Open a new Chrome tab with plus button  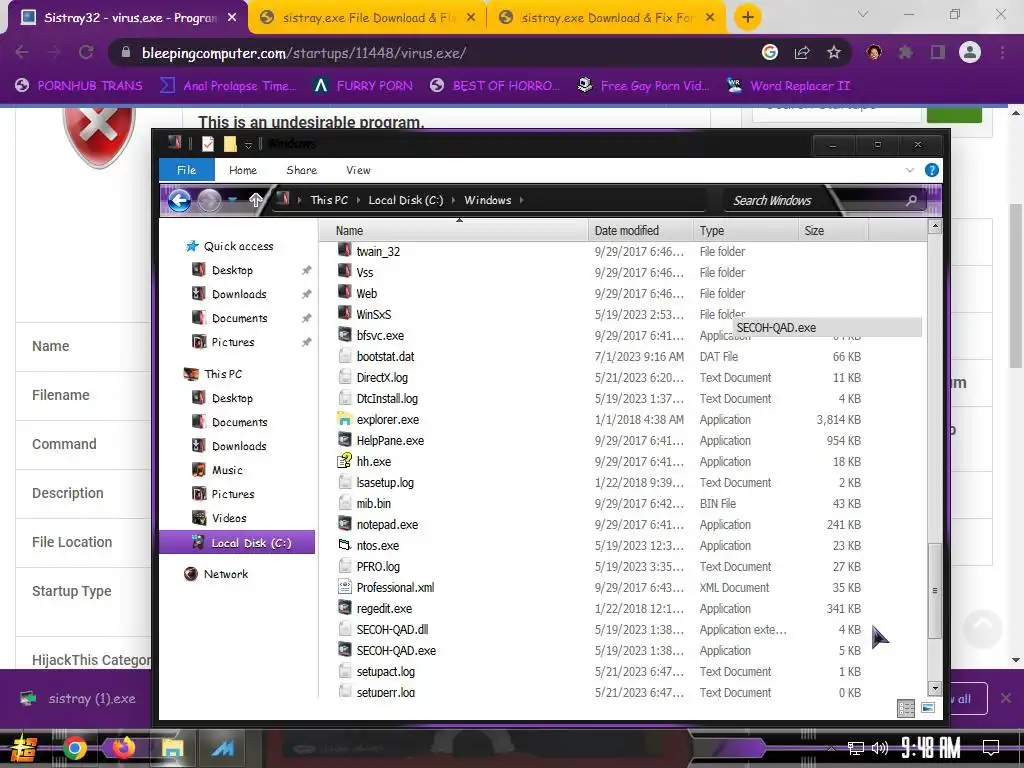tap(748, 17)
